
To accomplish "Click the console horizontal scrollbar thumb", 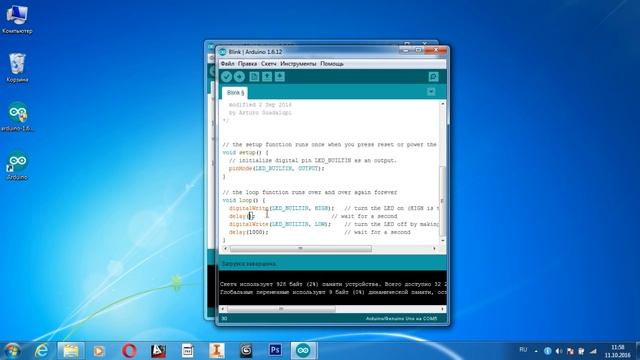I will [x=281, y=309].
